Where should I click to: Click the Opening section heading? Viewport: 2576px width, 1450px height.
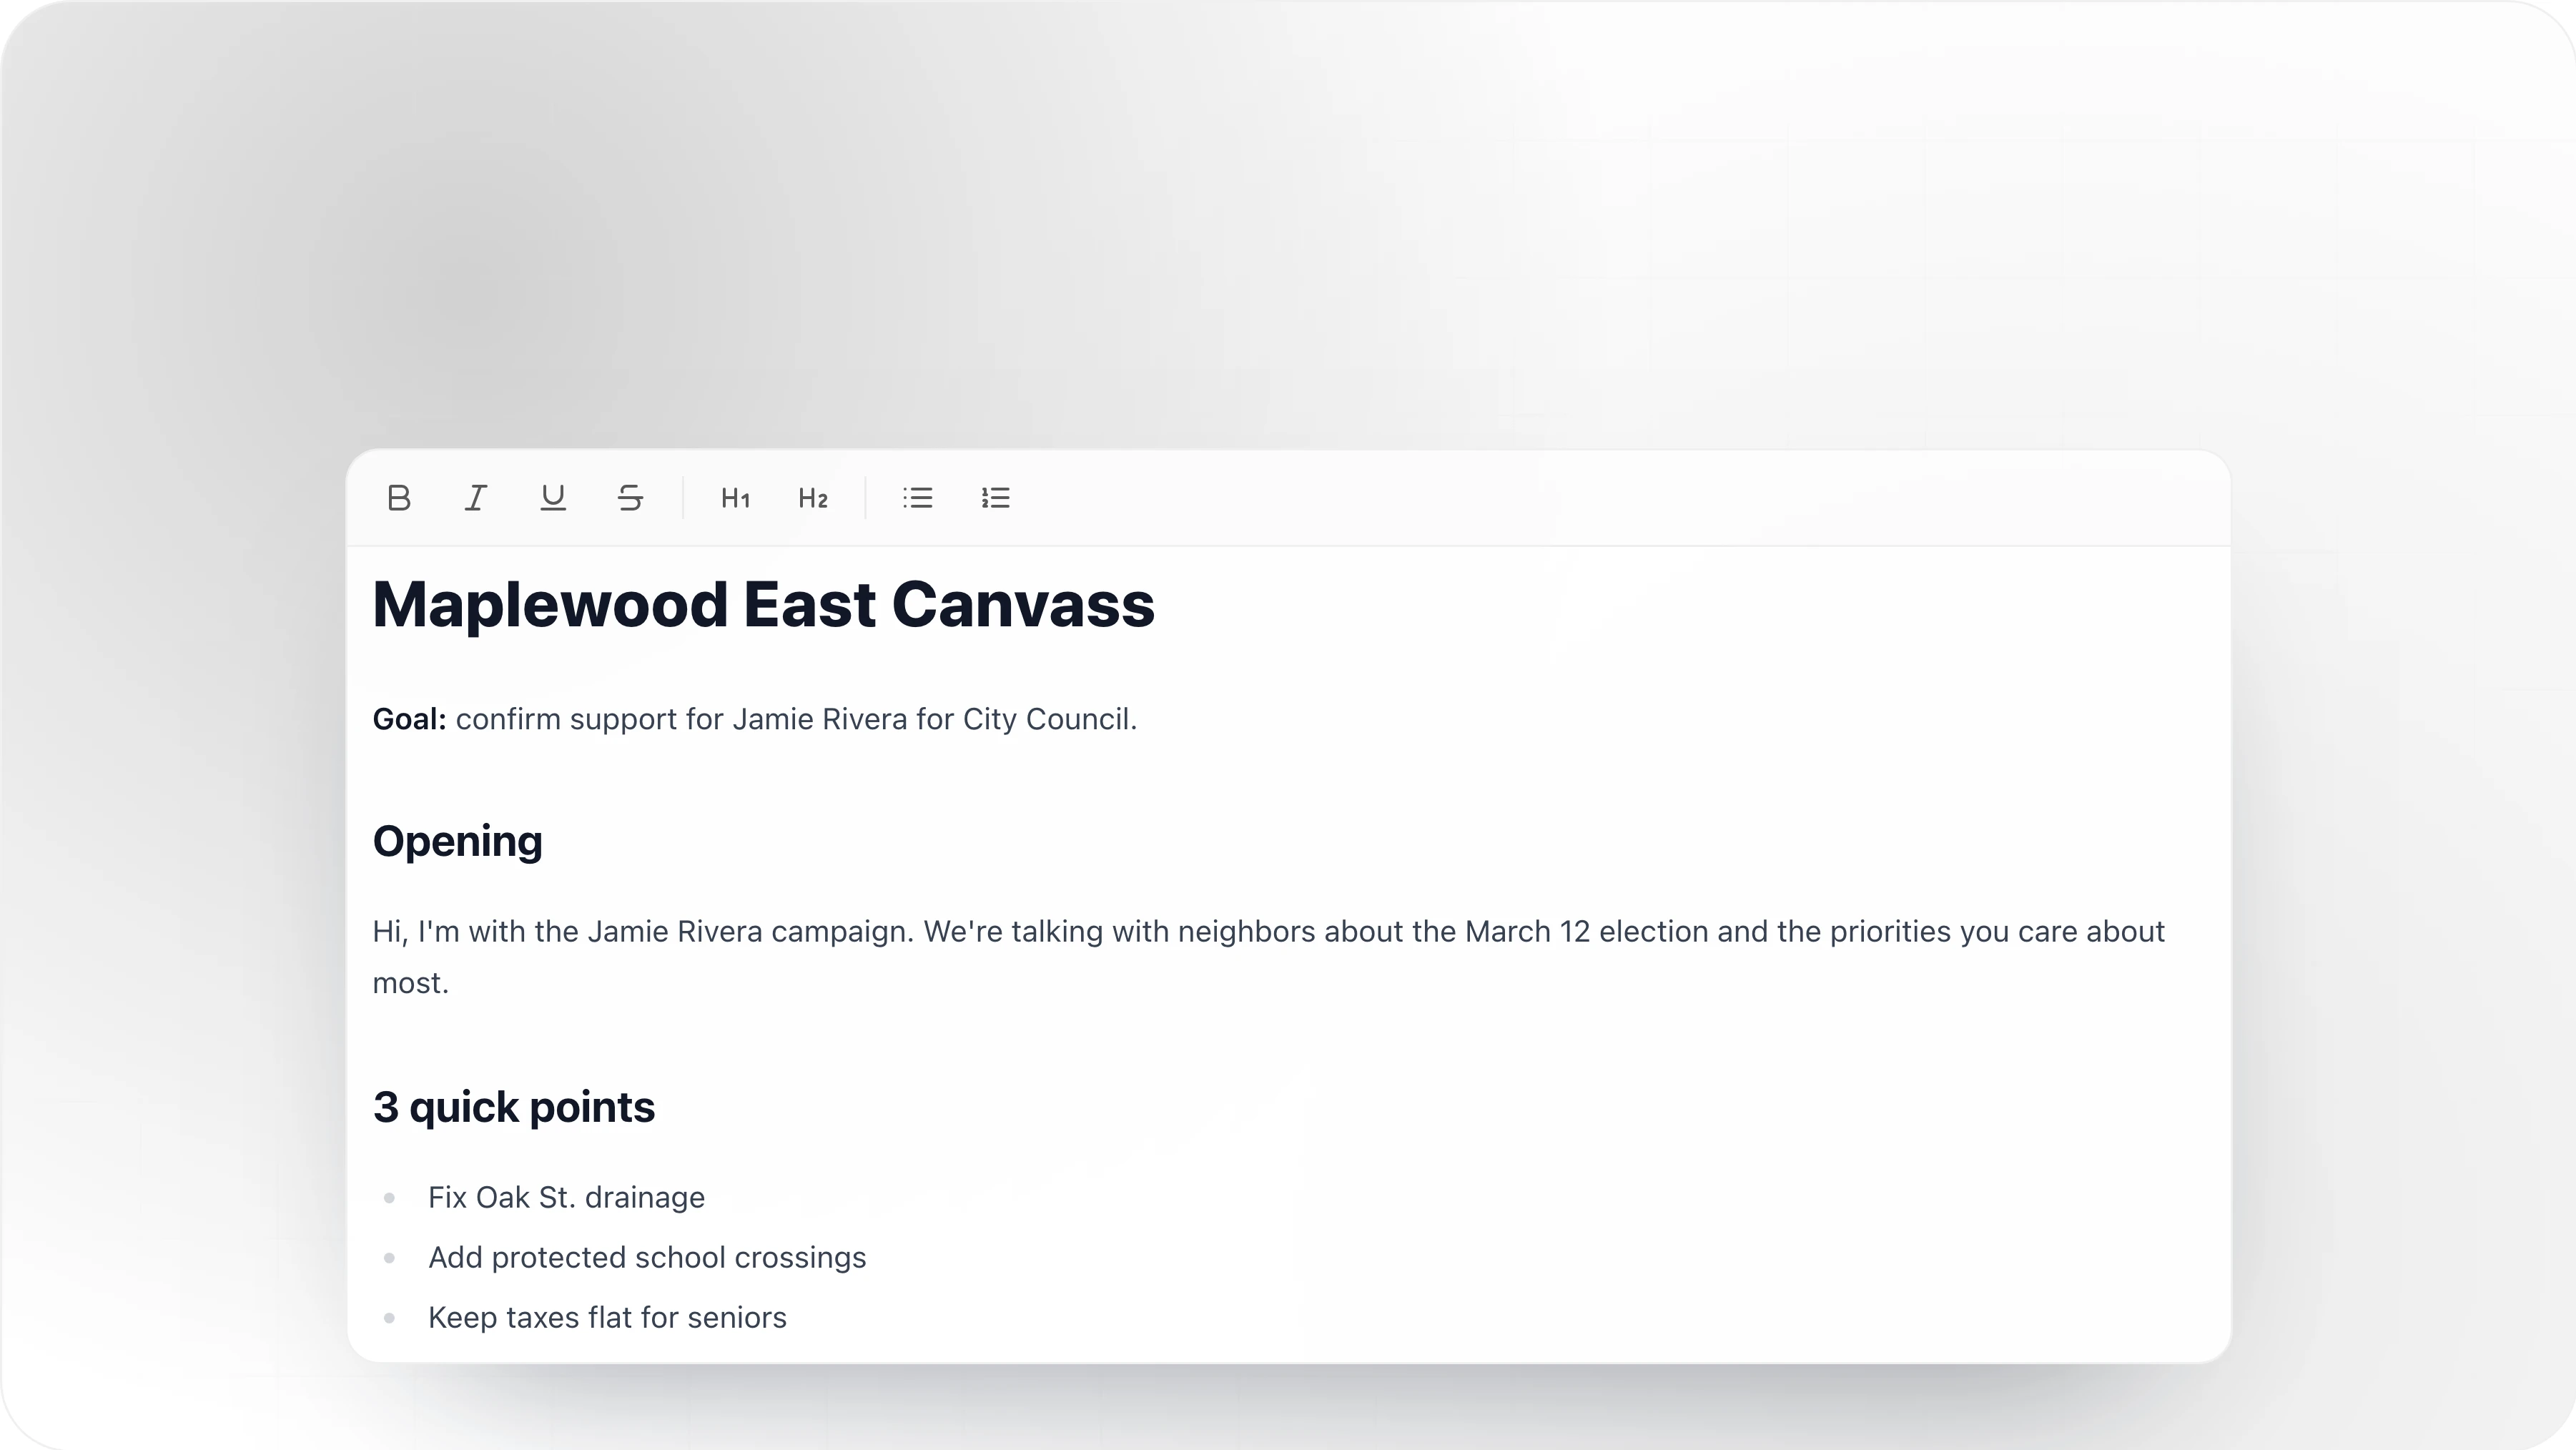tap(457, 841)
